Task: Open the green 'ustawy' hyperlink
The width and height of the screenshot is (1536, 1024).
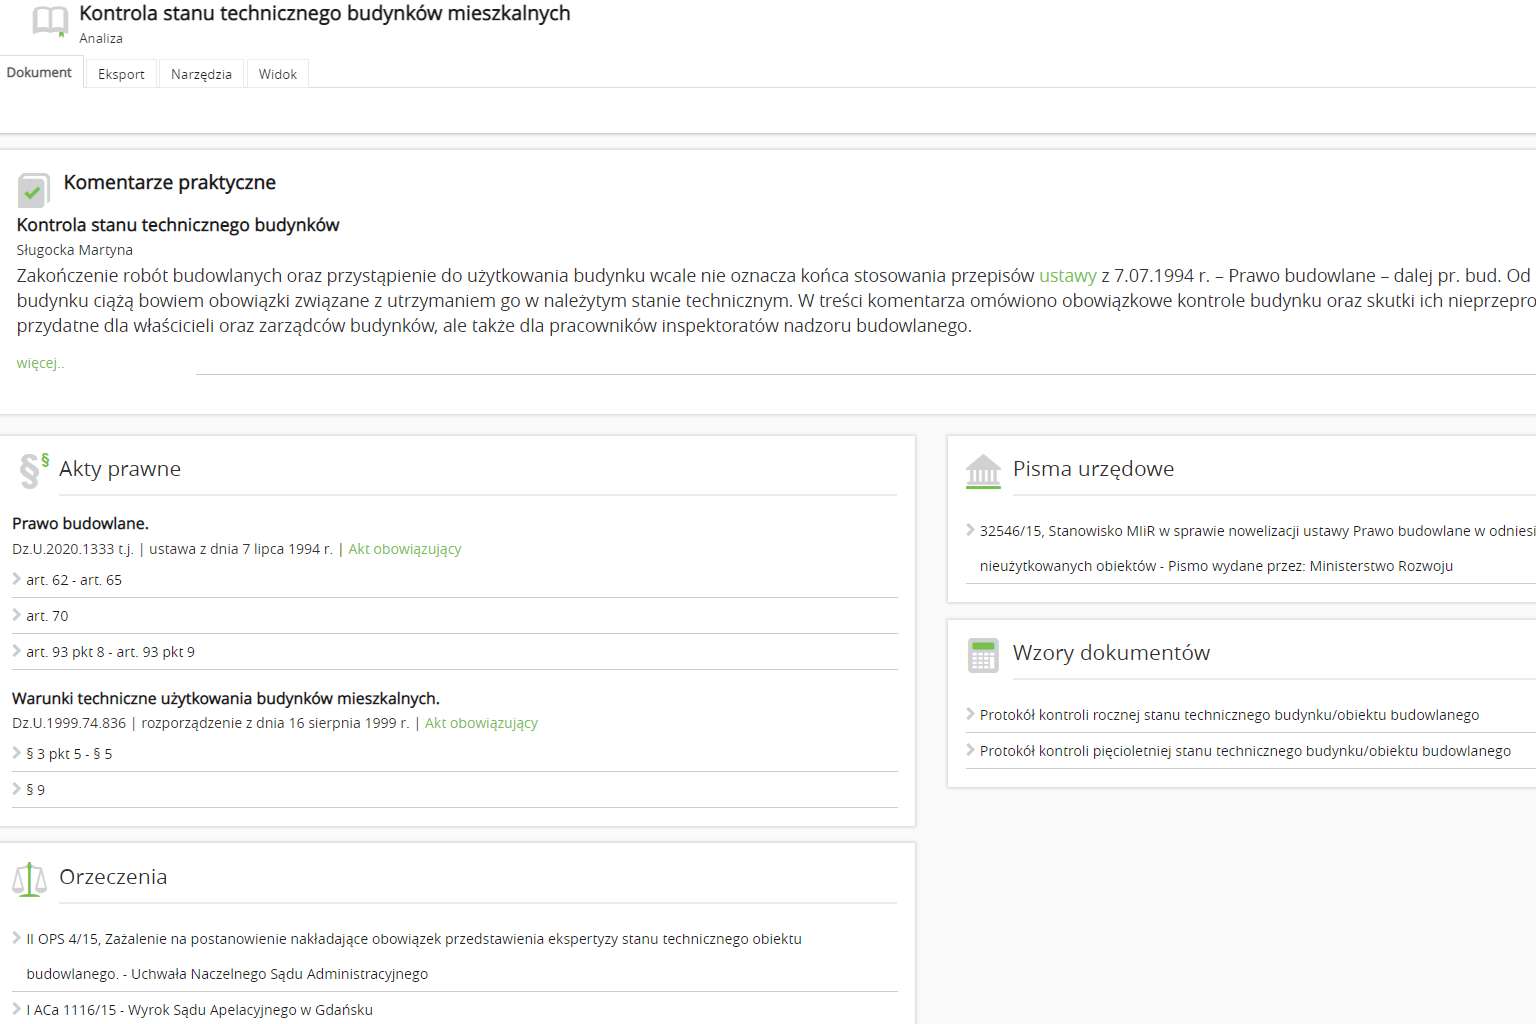Action: pos(1067,276)
